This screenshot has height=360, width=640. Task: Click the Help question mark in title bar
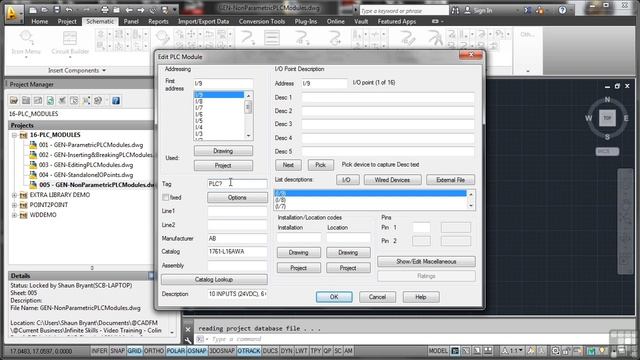point(562,11)
